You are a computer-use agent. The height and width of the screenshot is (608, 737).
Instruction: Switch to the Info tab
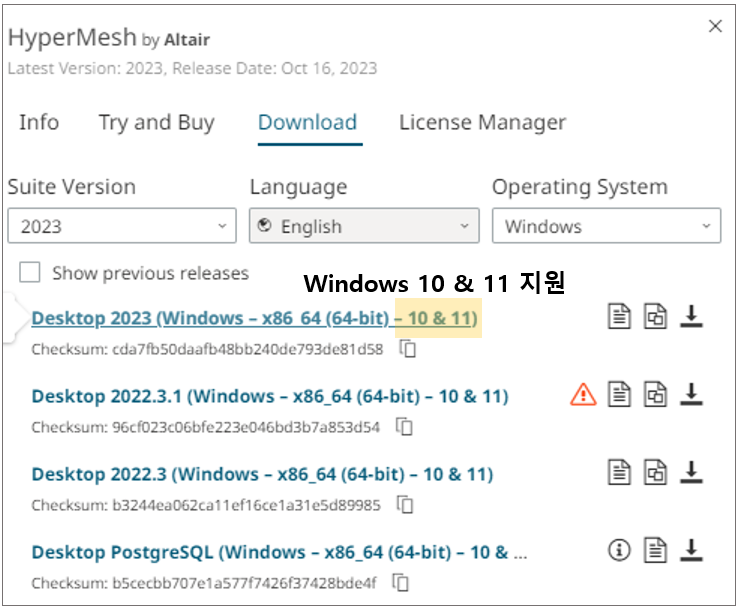coord(39,122)
